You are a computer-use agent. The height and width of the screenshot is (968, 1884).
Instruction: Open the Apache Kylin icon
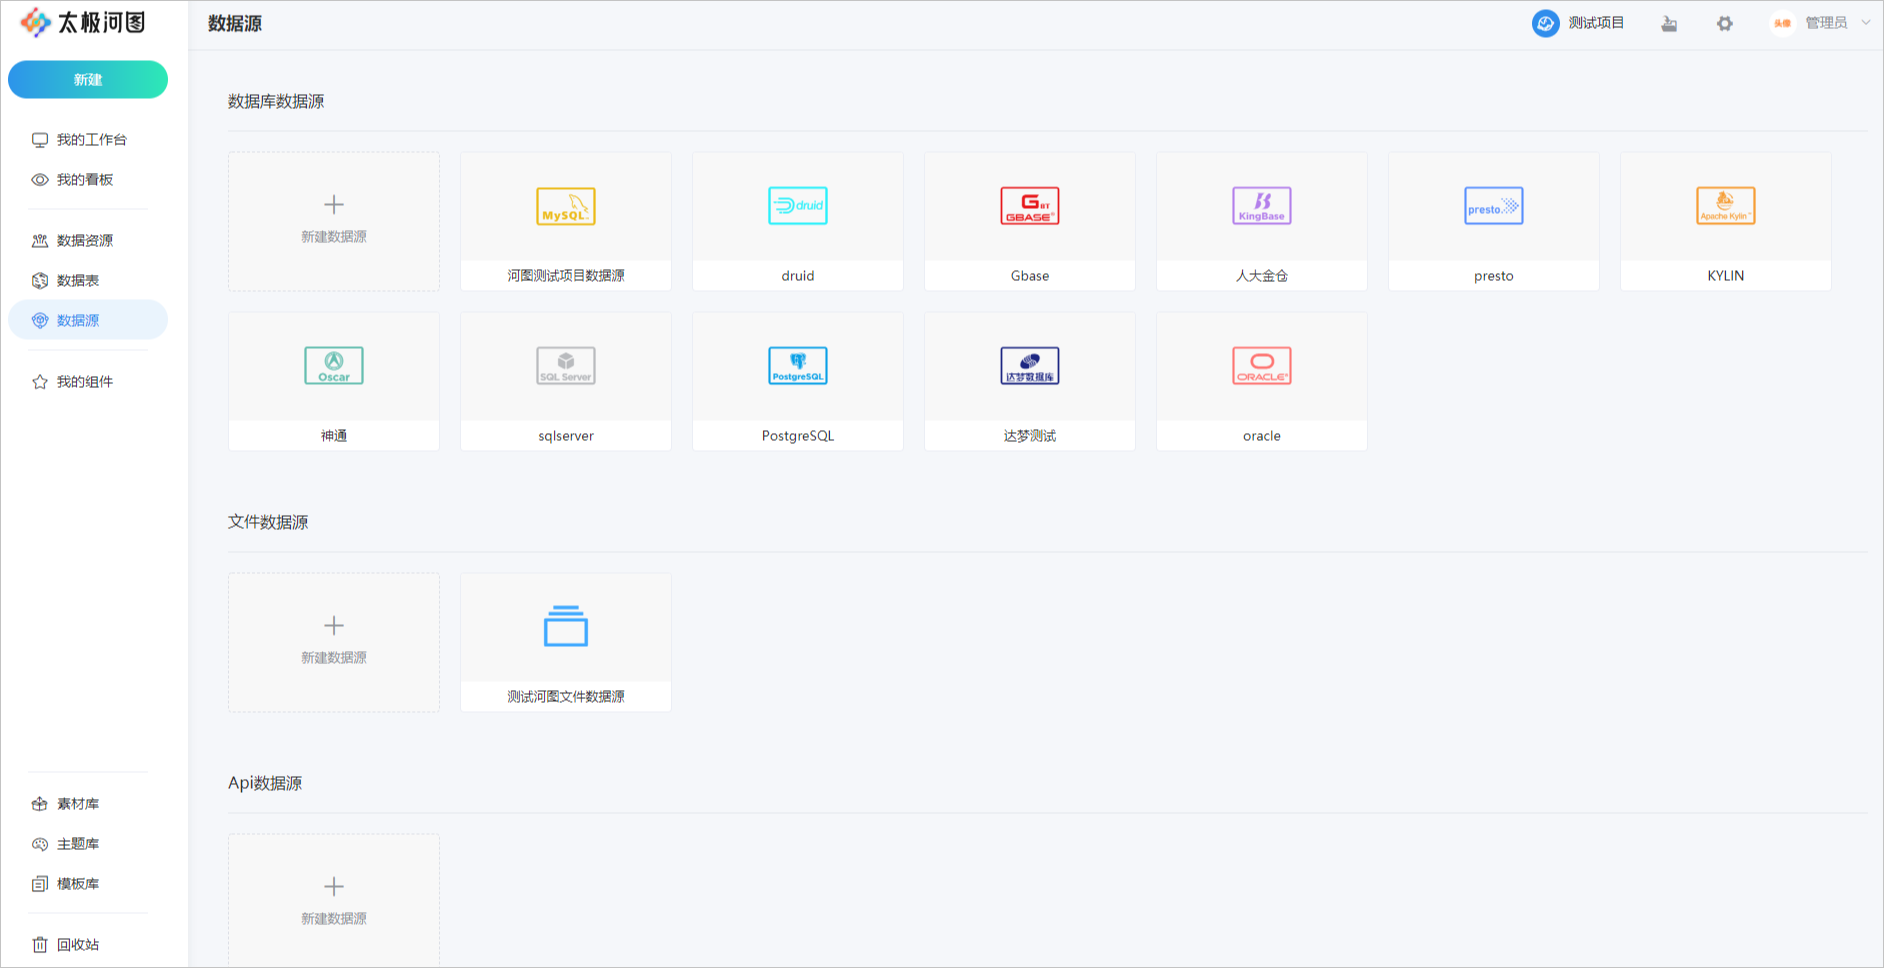(1726, 206)
